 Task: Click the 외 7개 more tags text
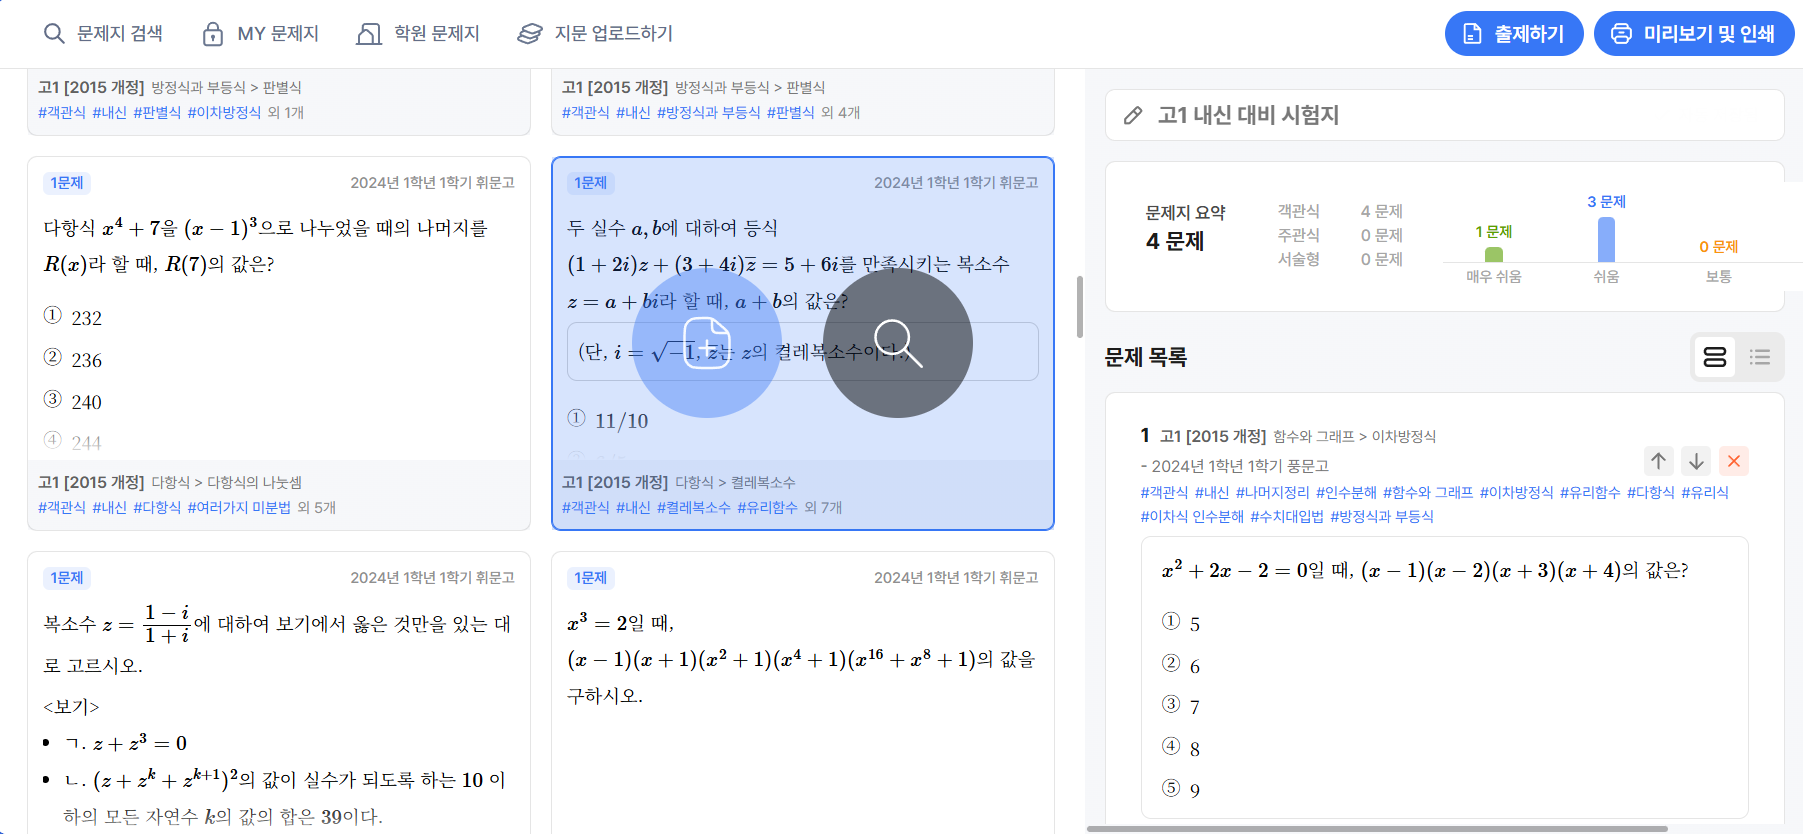tap(824, 508)
